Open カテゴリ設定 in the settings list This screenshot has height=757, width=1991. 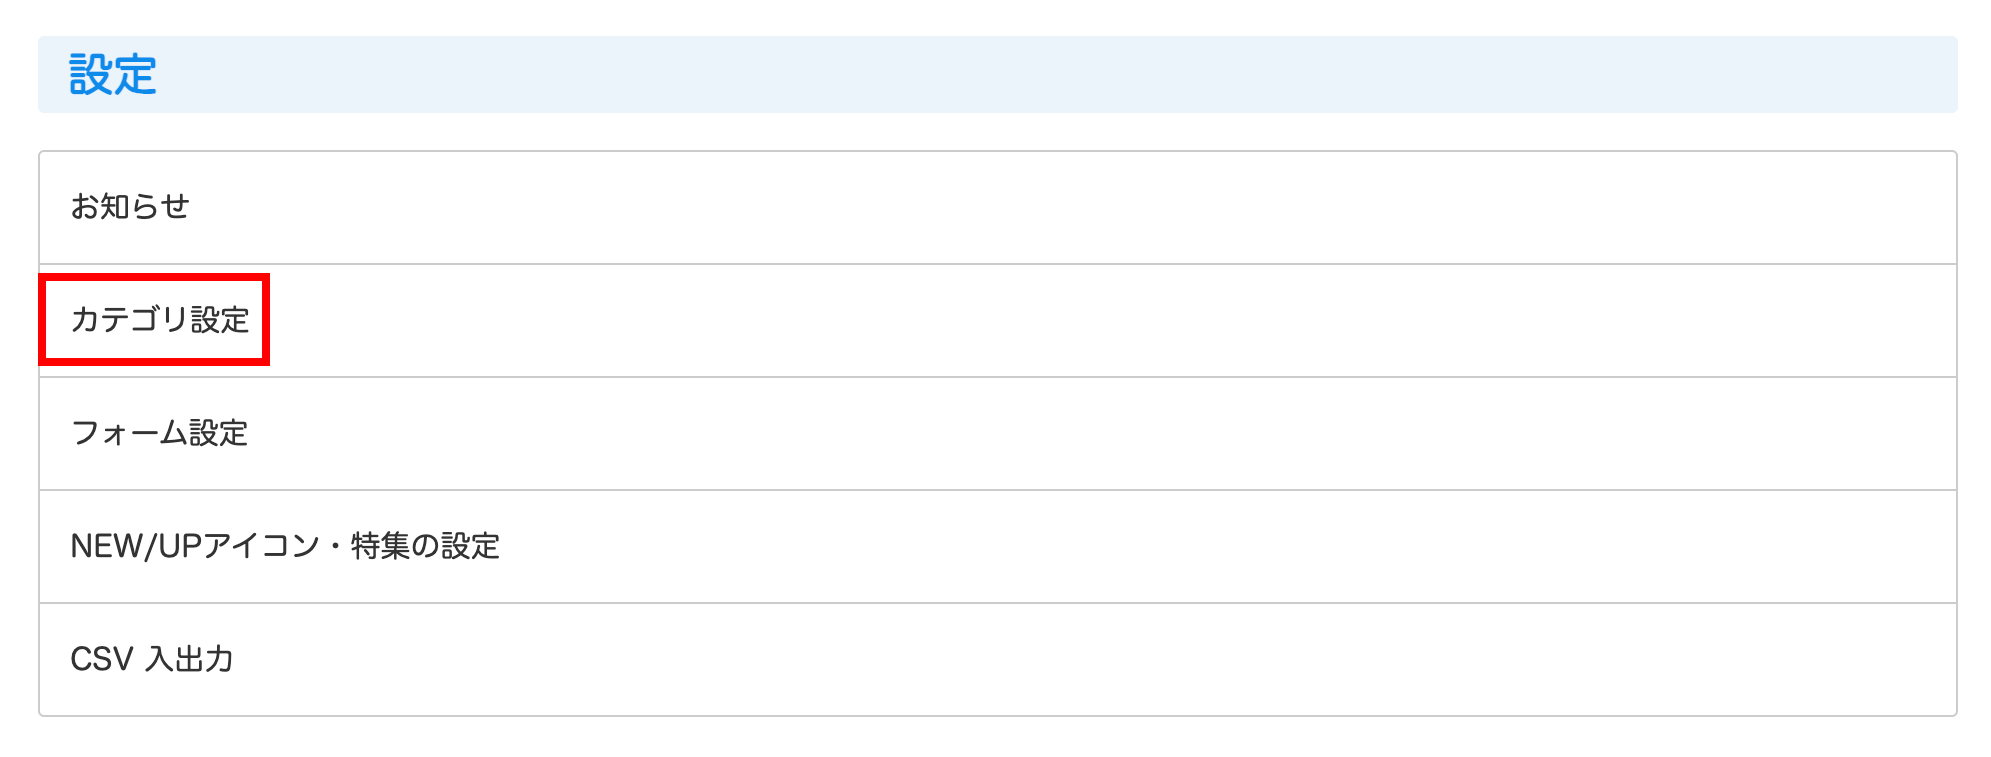click(x=160, y=320)
